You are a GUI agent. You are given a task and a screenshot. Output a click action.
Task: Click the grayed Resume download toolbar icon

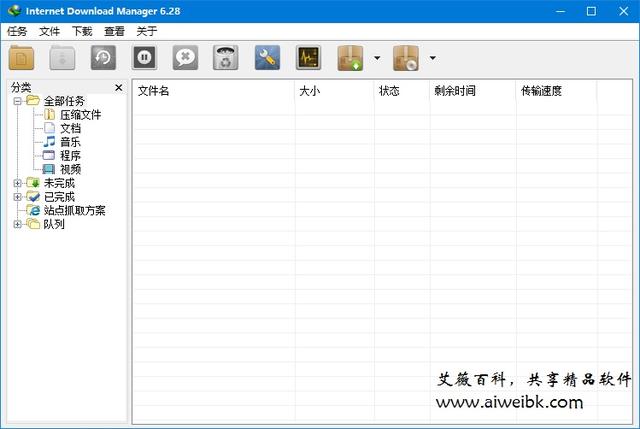pos(62,58)
